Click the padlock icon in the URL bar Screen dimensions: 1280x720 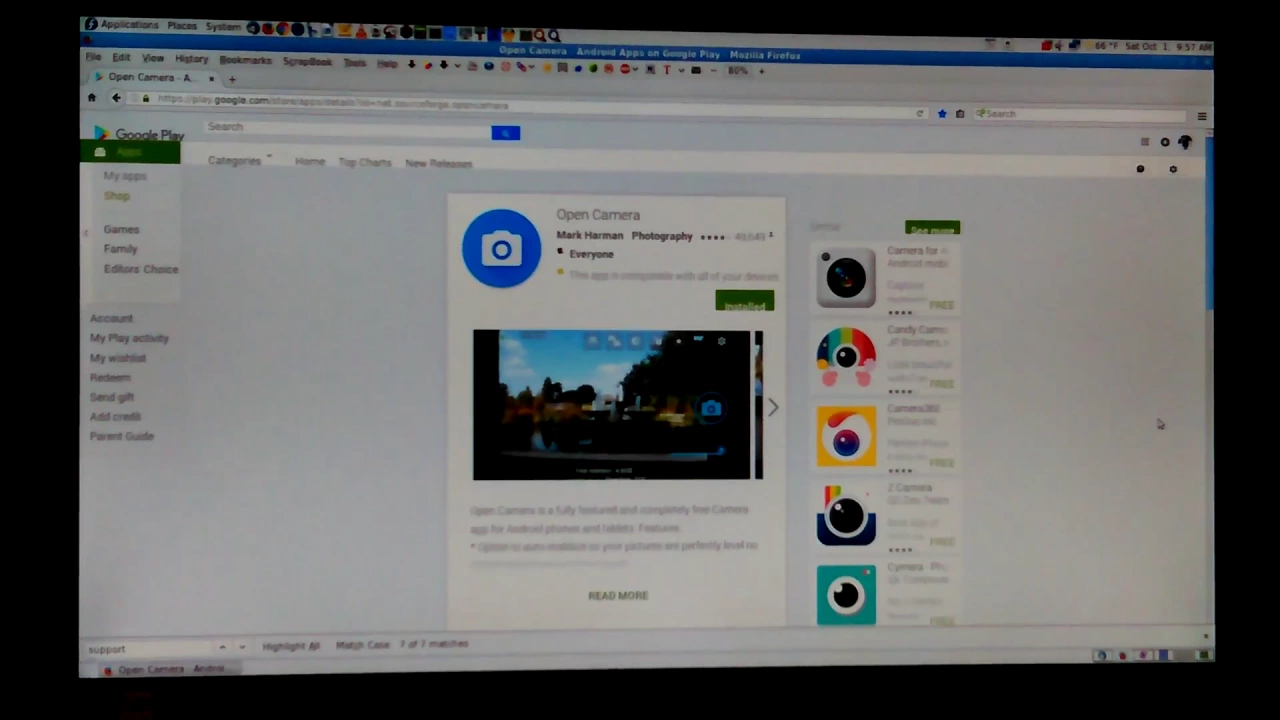coord(146,98)
